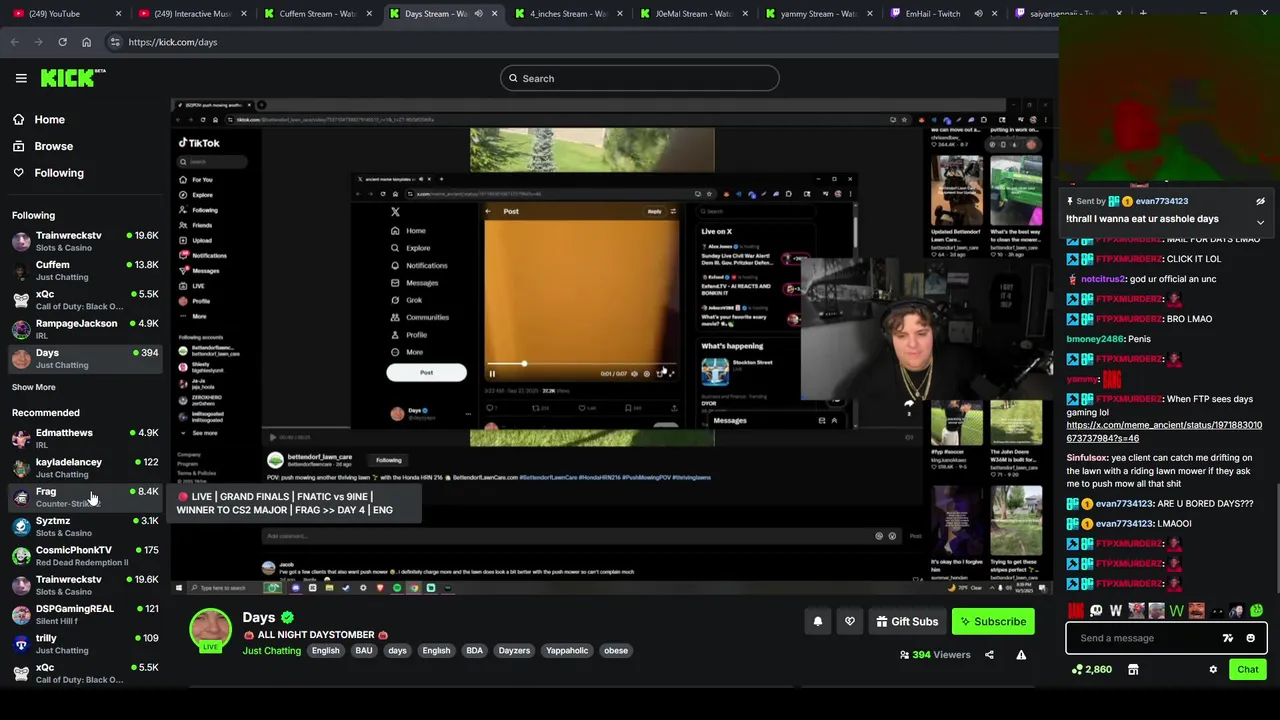This screenshot has height=720, width=1280.
Task: Select the obese stream tag
Action: [616, 650]
